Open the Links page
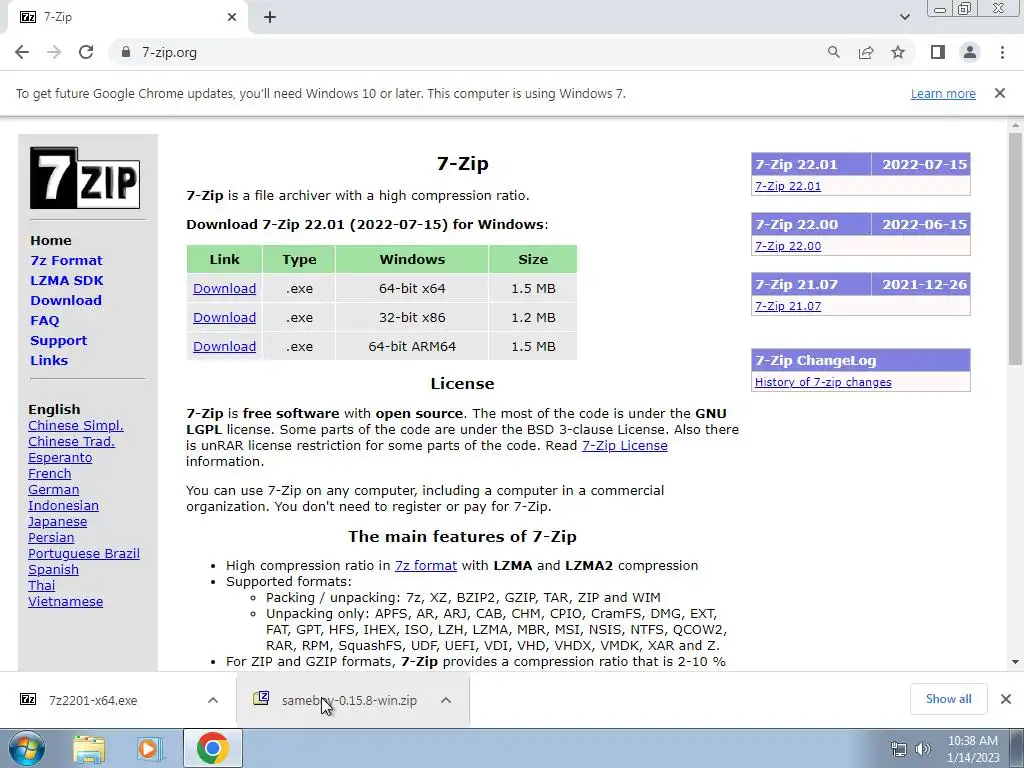Image resolution: width=1024 pixels, height=768 pixels. (x=49, y=360)
